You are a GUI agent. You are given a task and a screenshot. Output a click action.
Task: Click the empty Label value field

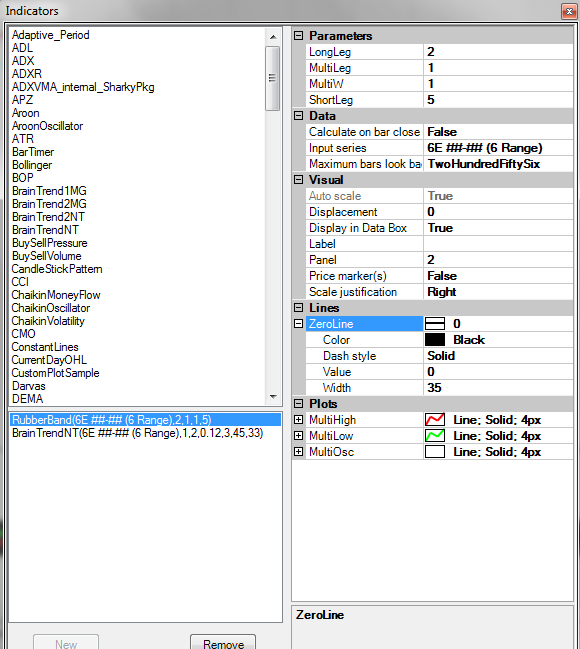pyautogui.click(x=498, y=244)
